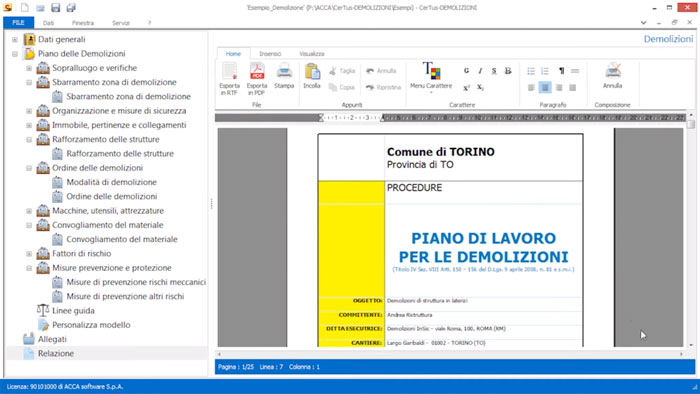The width and height of the screenshot is (700, 394).
Task: Select Misure di prevenzione rischi meccanici
Action: click(x=136, y=282)
